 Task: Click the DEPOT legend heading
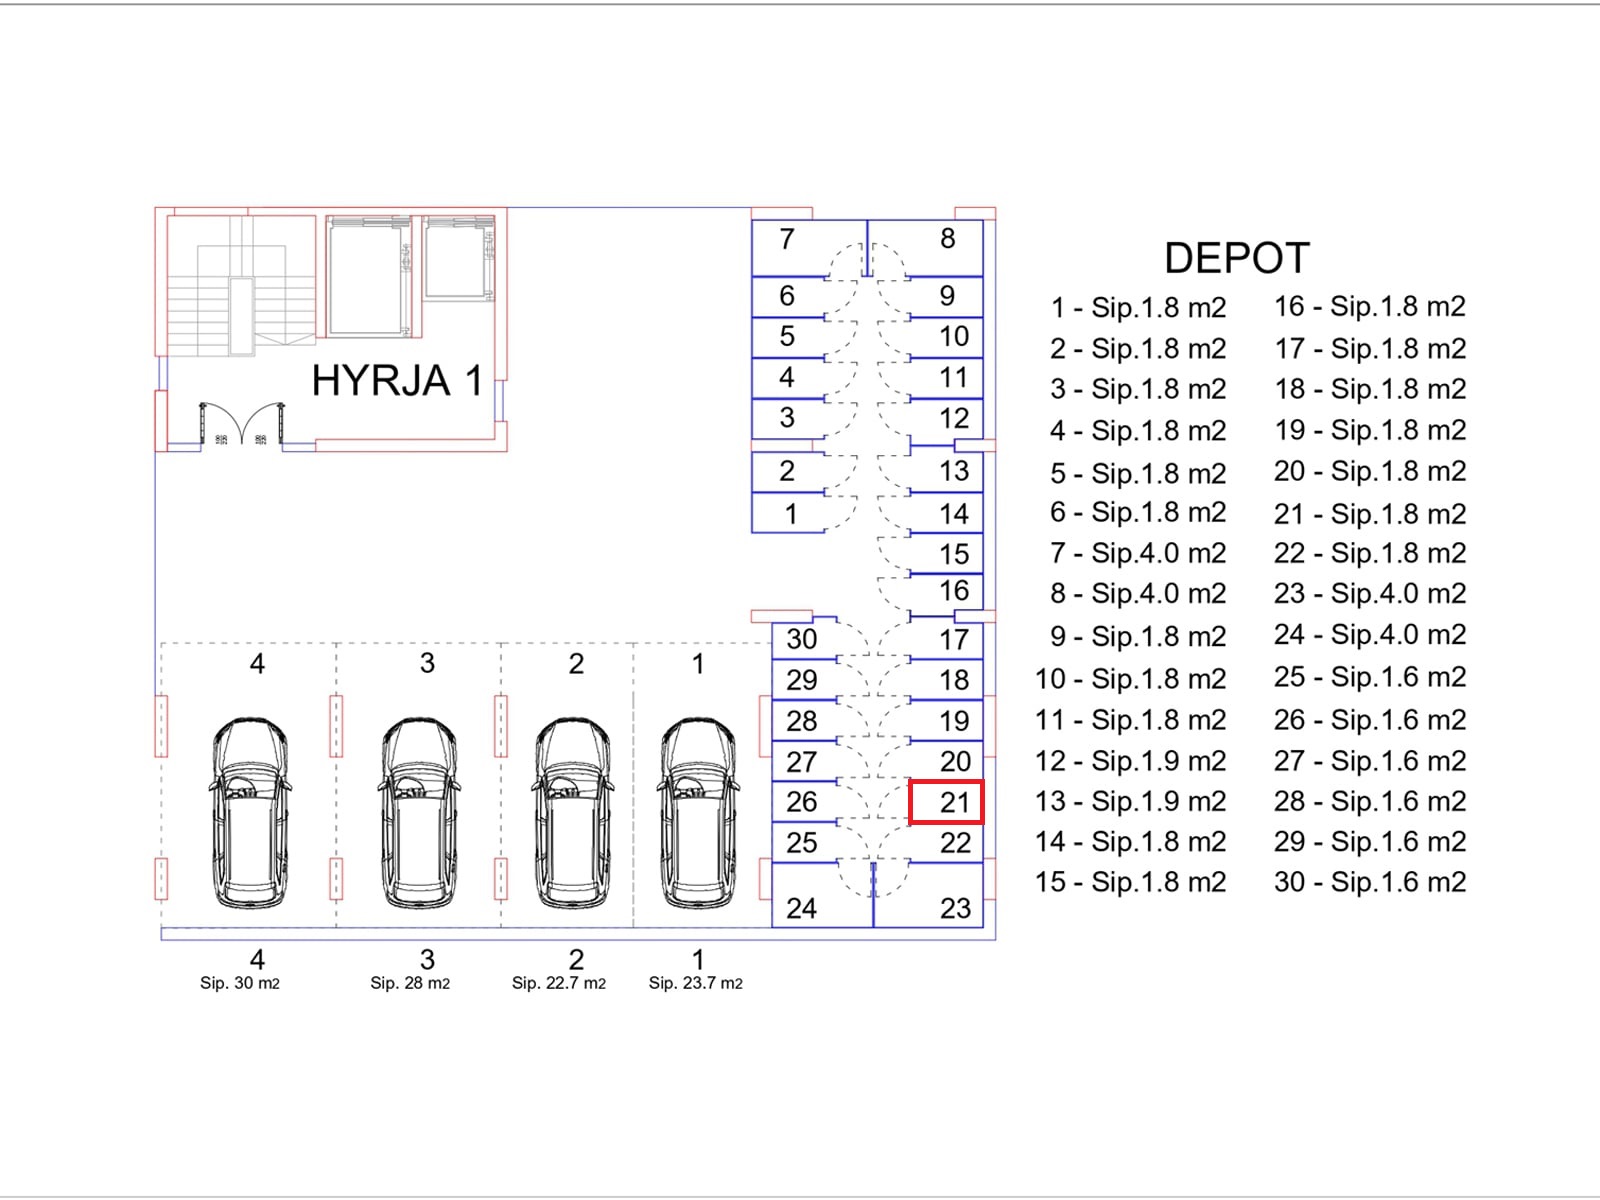pos(1236,258)
